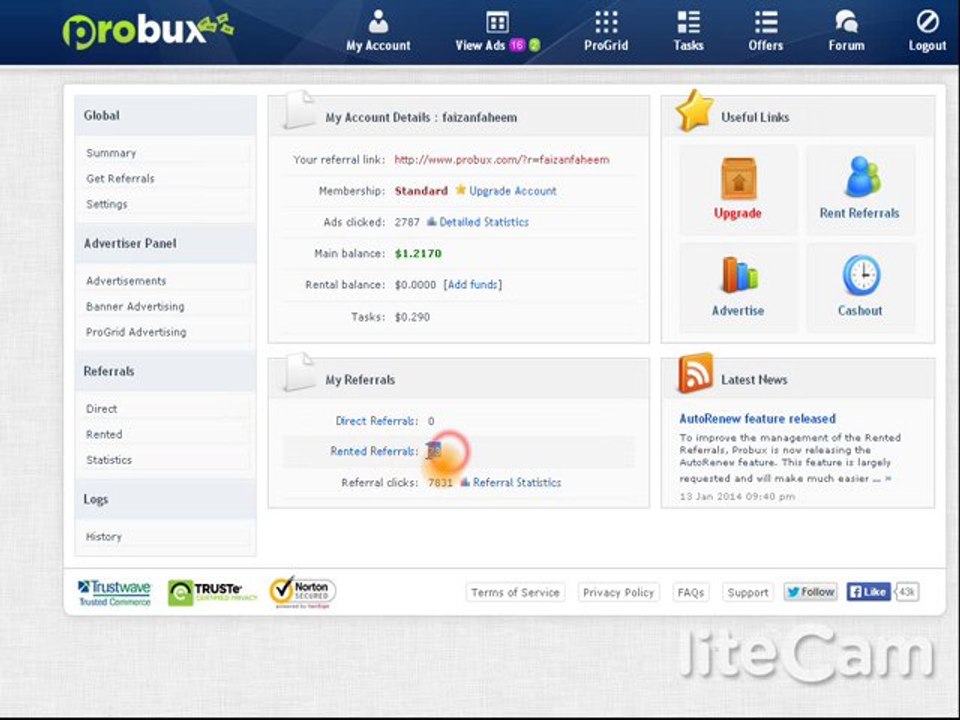This screenshot has height=720, width=960.
Task: Click the Logout circle icon
Action: coord(928,22)
